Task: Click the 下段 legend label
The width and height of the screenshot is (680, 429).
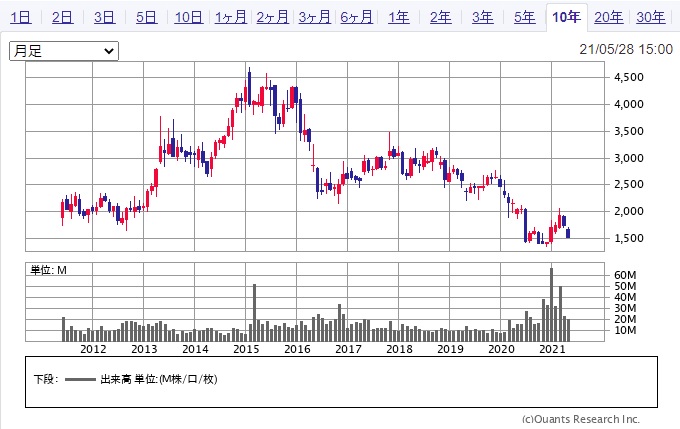Action: click(46, 380)
